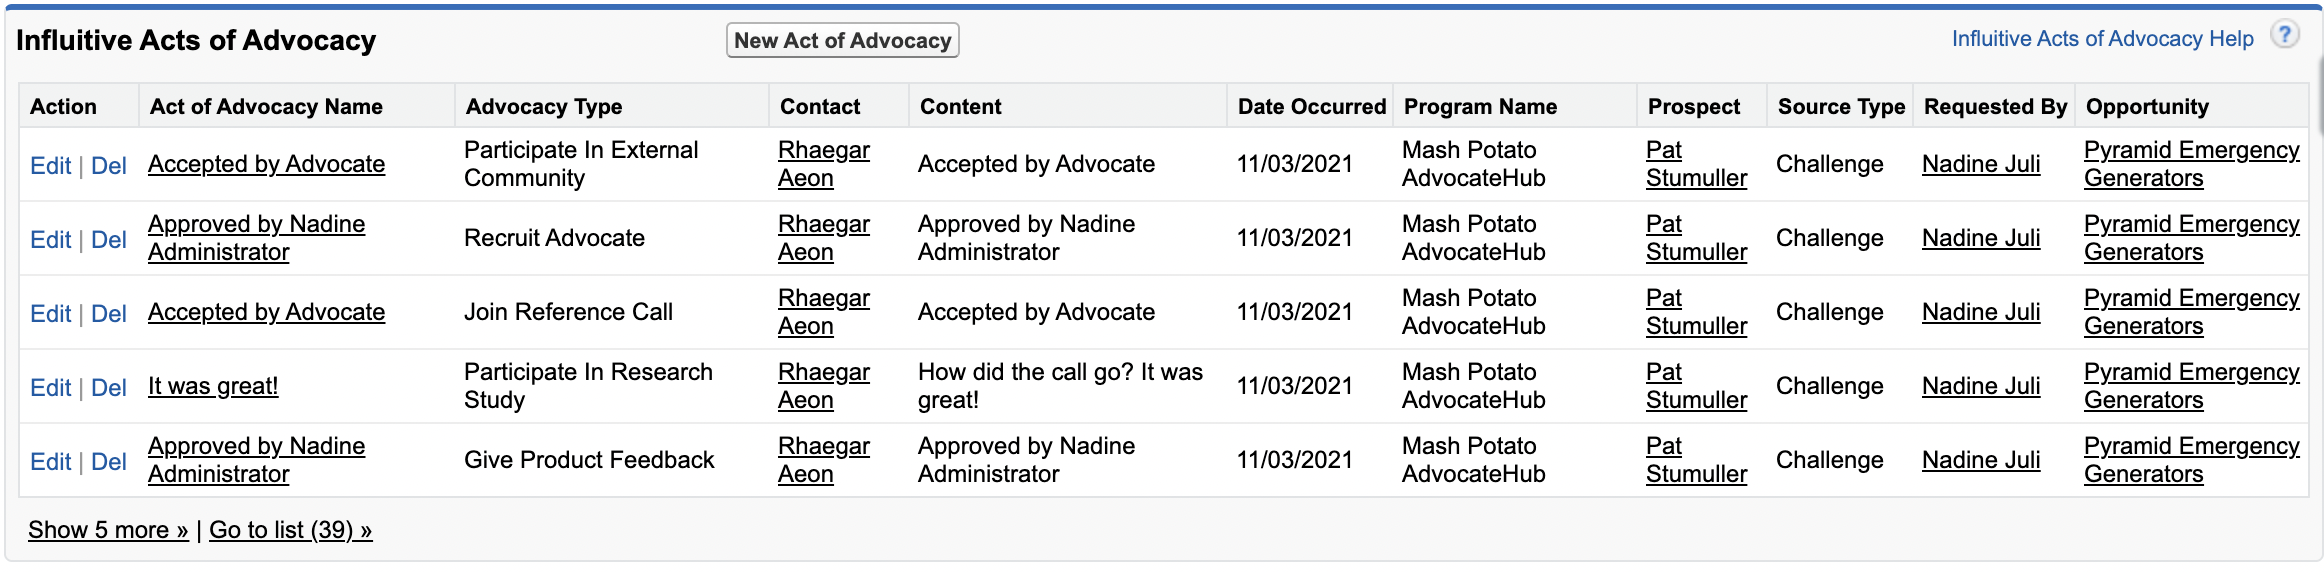Open the help question mark icon
Screen dimensions: 2324x572
2284,36
